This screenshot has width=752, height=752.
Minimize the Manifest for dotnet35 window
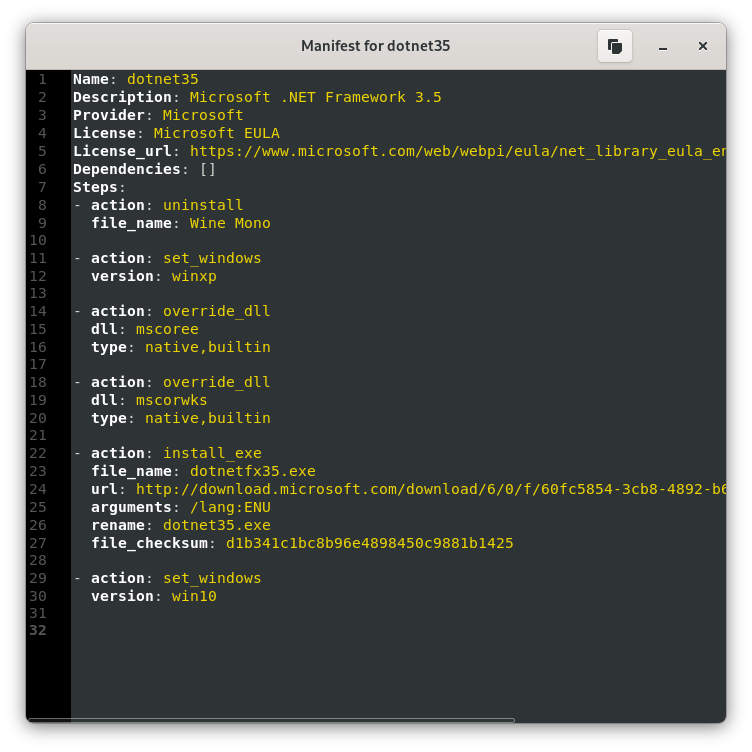pos(663,47)
